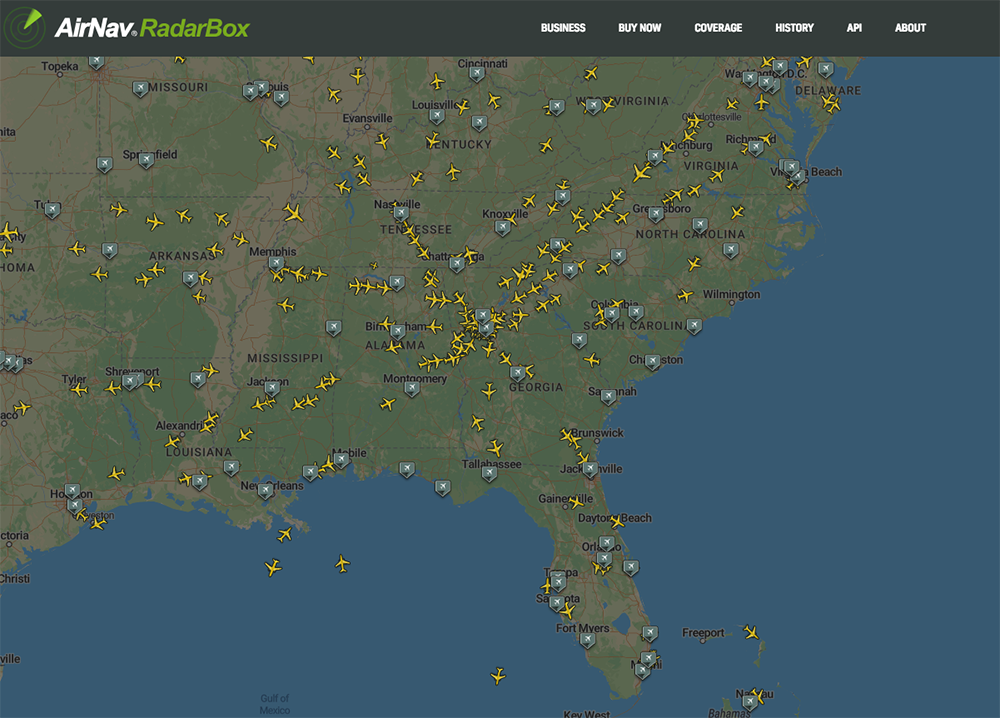Select the airport marker at Topeka
The width and height of the screenshot is (1000, 718).
tap(96, 62)
